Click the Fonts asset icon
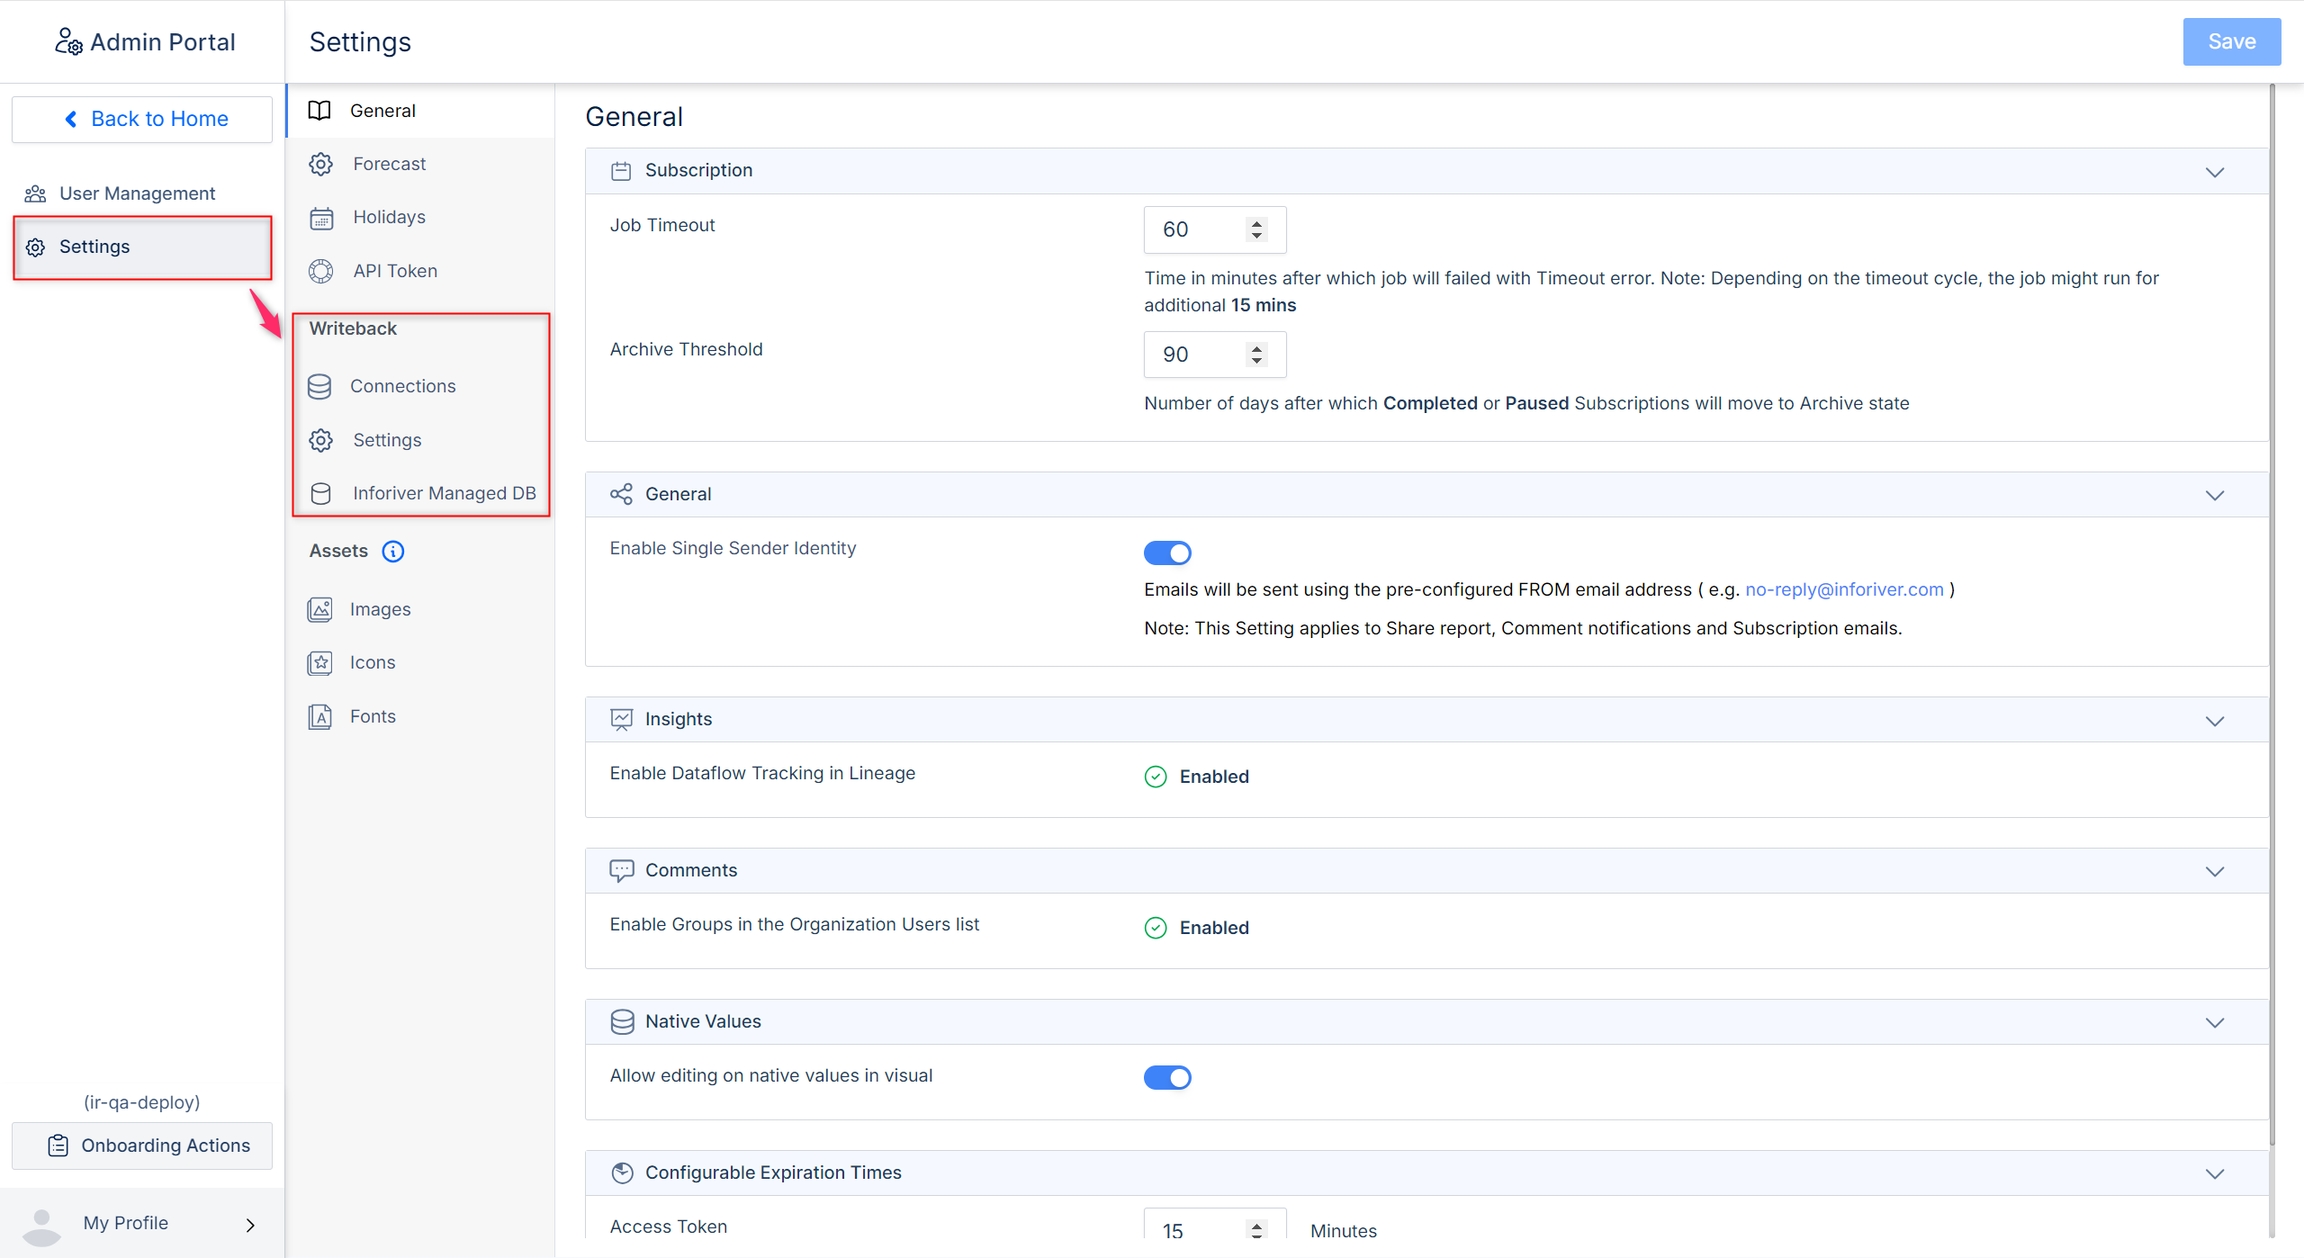The width and height of the screenshot is (2304, 1258). pyautogui.click(x=320, y=717)
